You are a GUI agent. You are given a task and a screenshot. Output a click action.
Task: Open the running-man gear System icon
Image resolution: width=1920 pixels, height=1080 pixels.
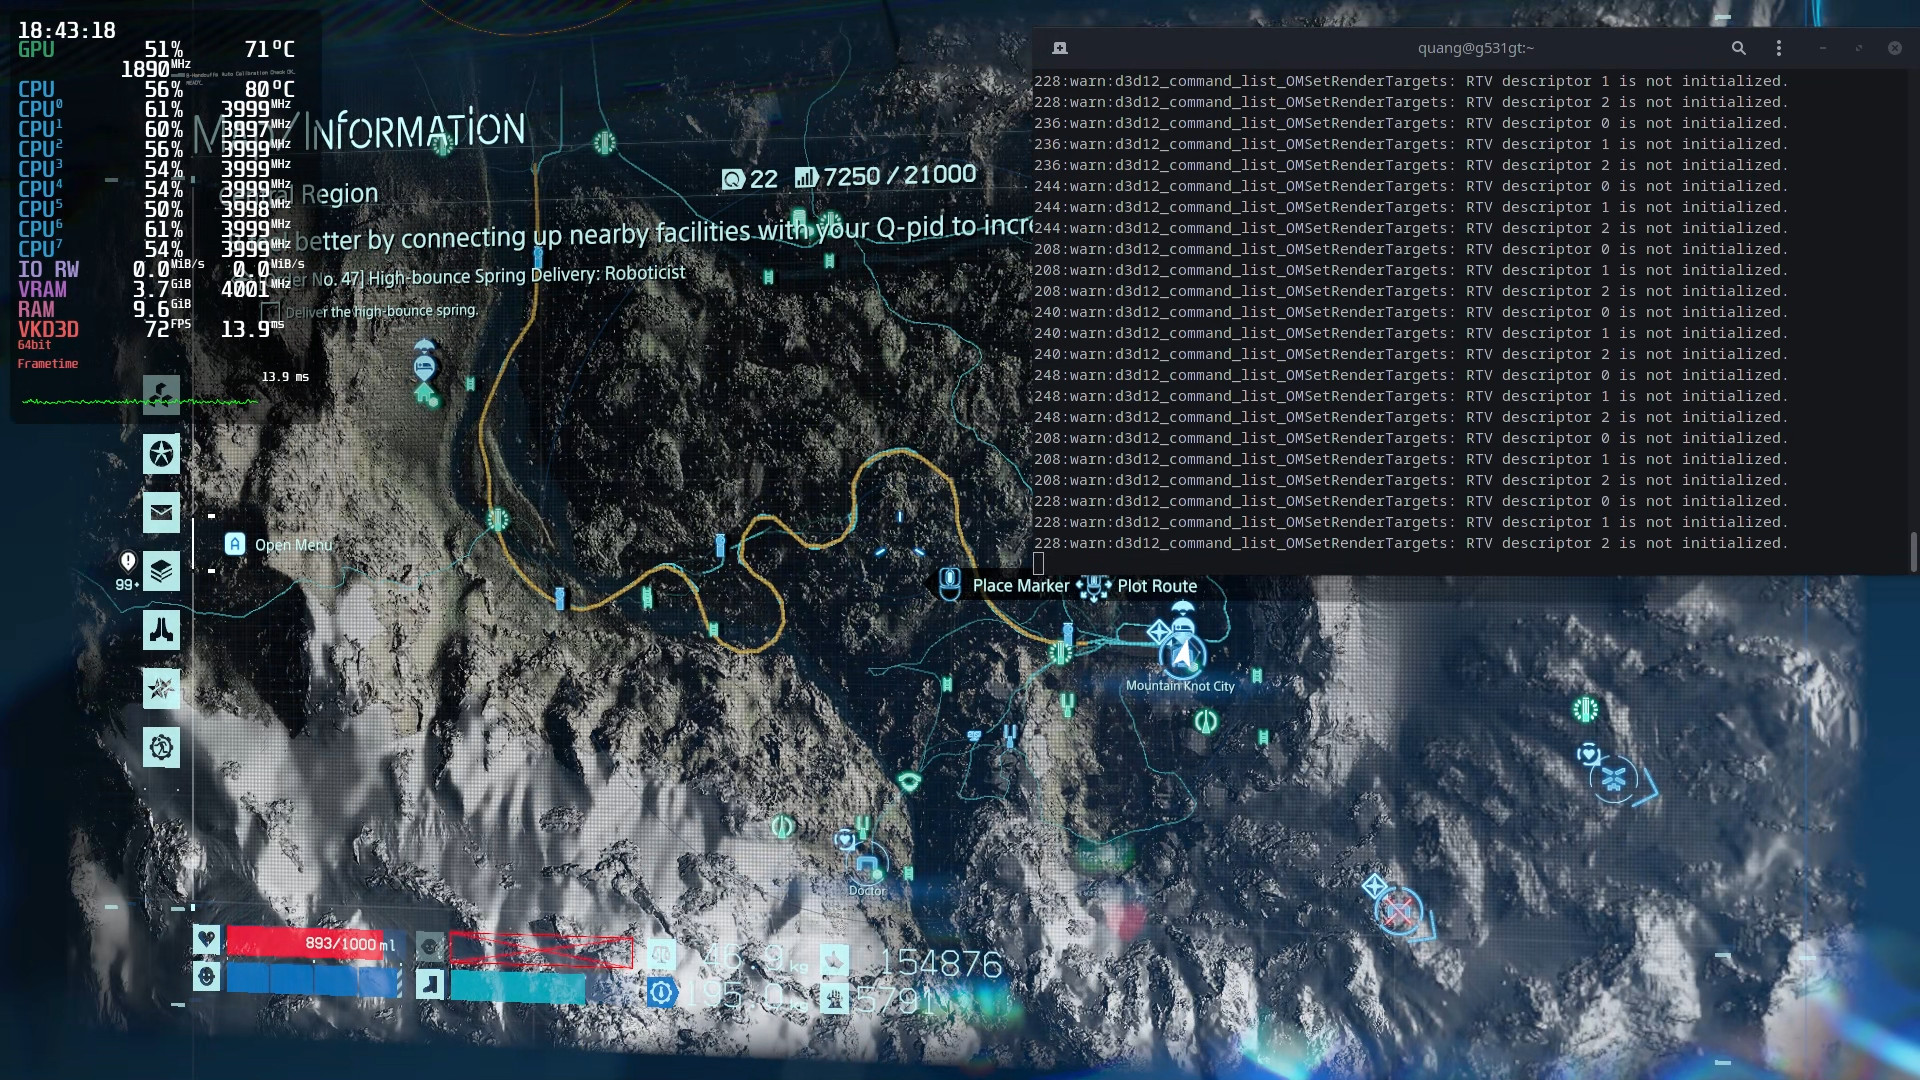tap(161, 747)
